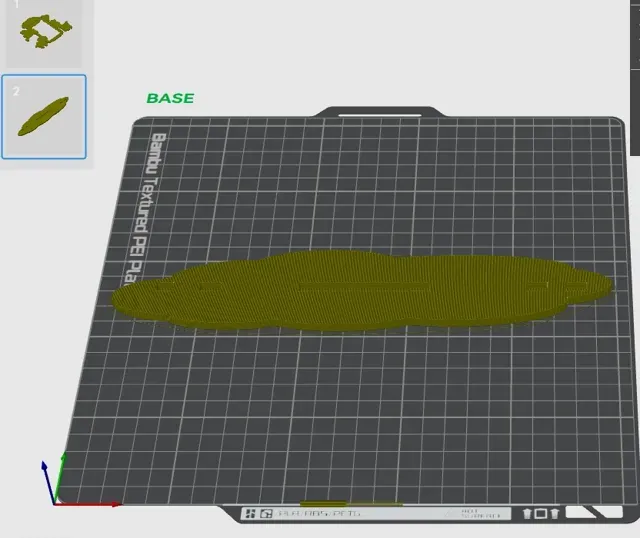Screen dimensions: 640x538
Task: Click the grid icon on bottom plate bar
Action: [x=250, y=514]
